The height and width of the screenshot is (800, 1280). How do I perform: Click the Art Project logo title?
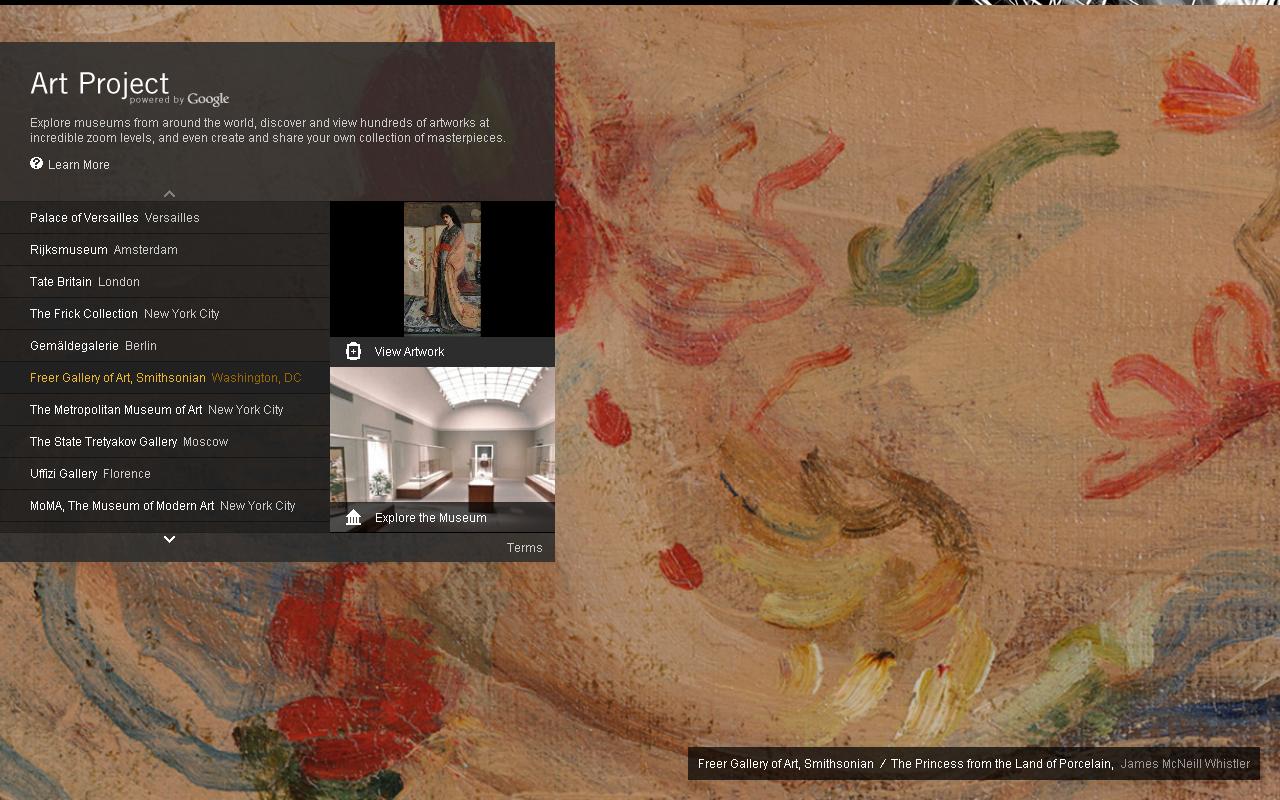[100, 83]
